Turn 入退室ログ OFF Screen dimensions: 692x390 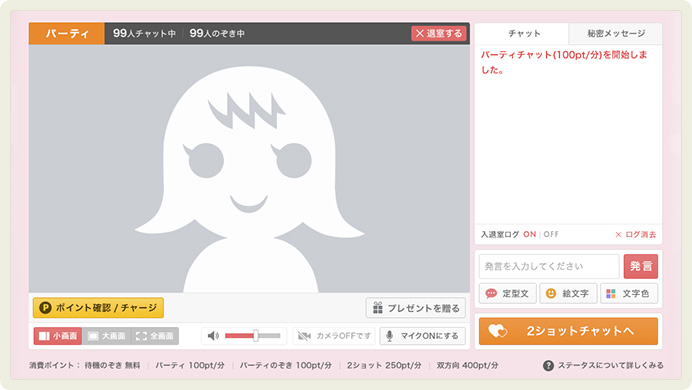point(551,234)
